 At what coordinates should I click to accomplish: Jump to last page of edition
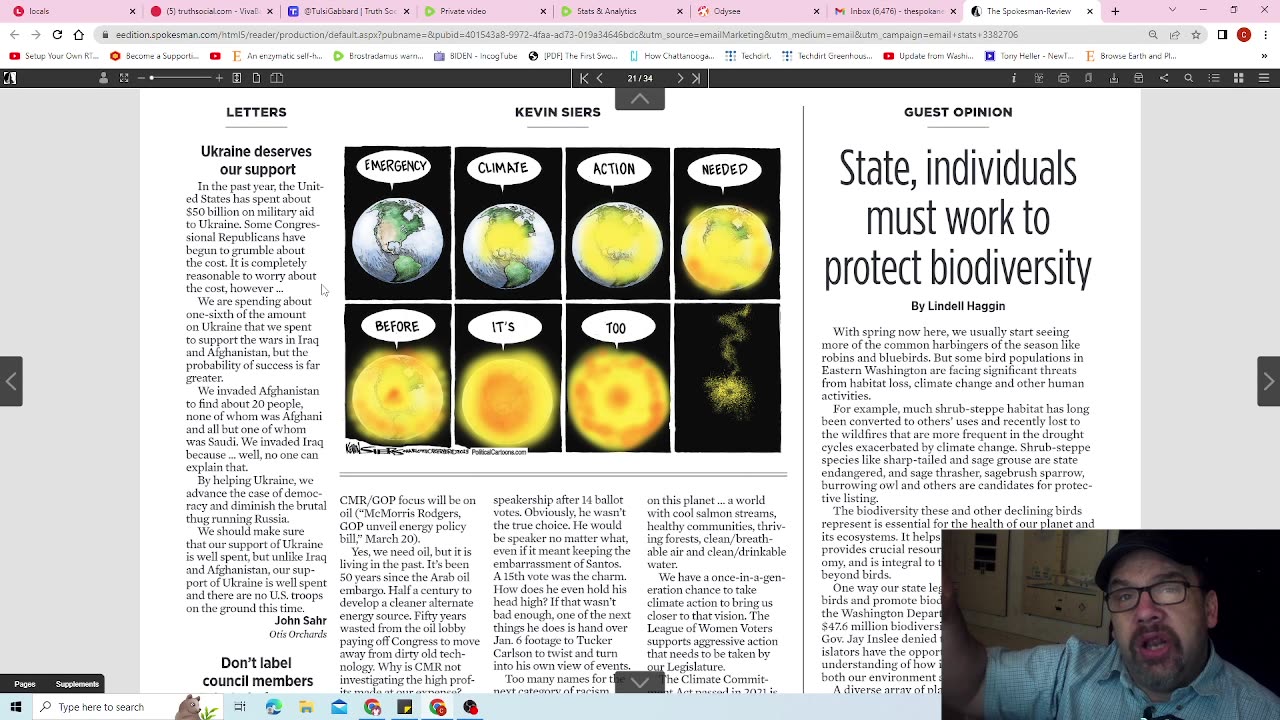(x=696, y=78)
